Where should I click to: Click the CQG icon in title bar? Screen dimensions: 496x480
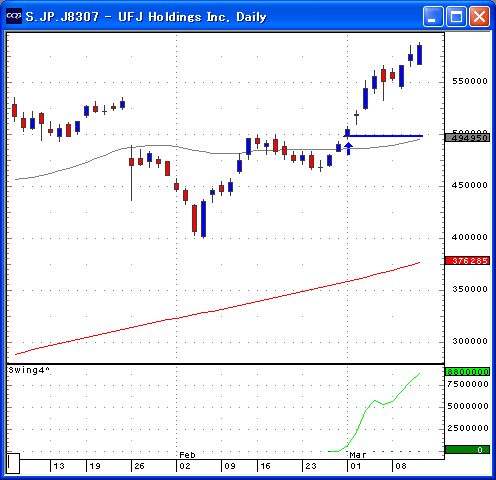[14, 16]
